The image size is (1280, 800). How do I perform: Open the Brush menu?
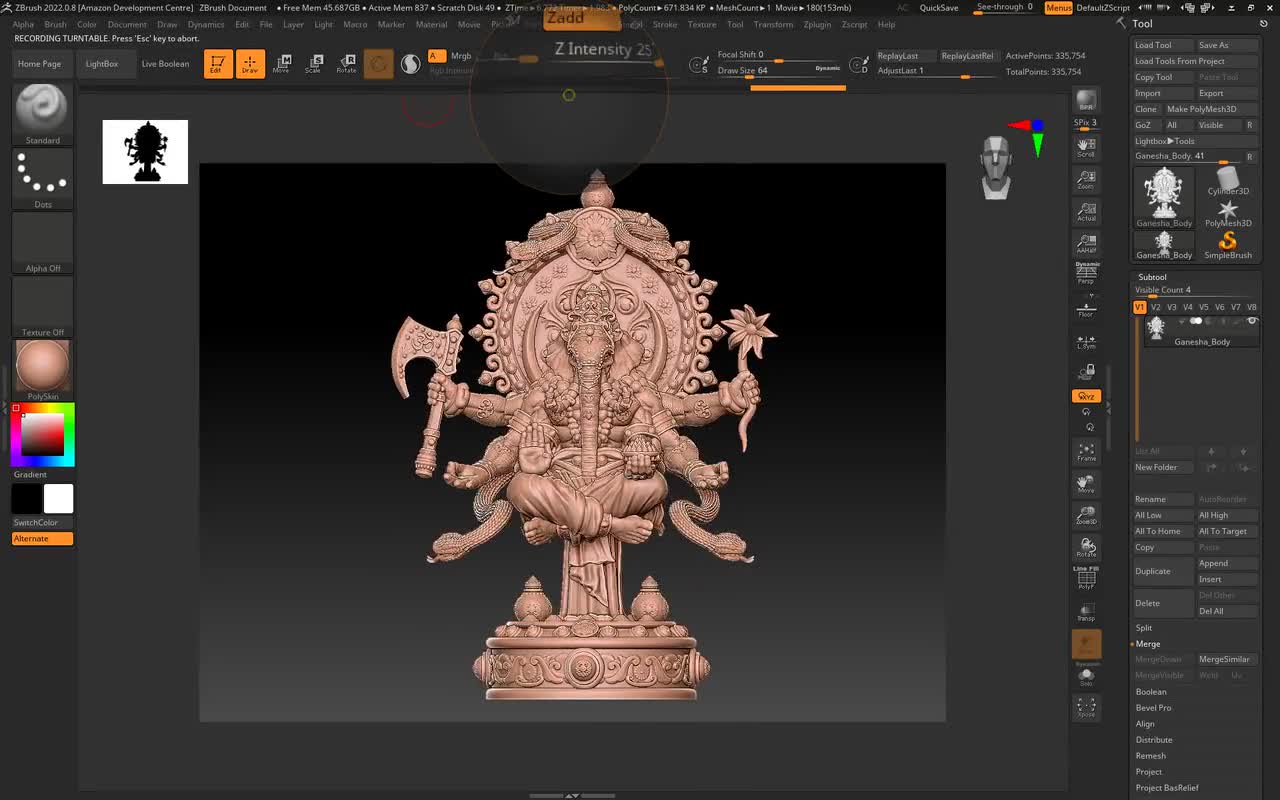[56, 24]
